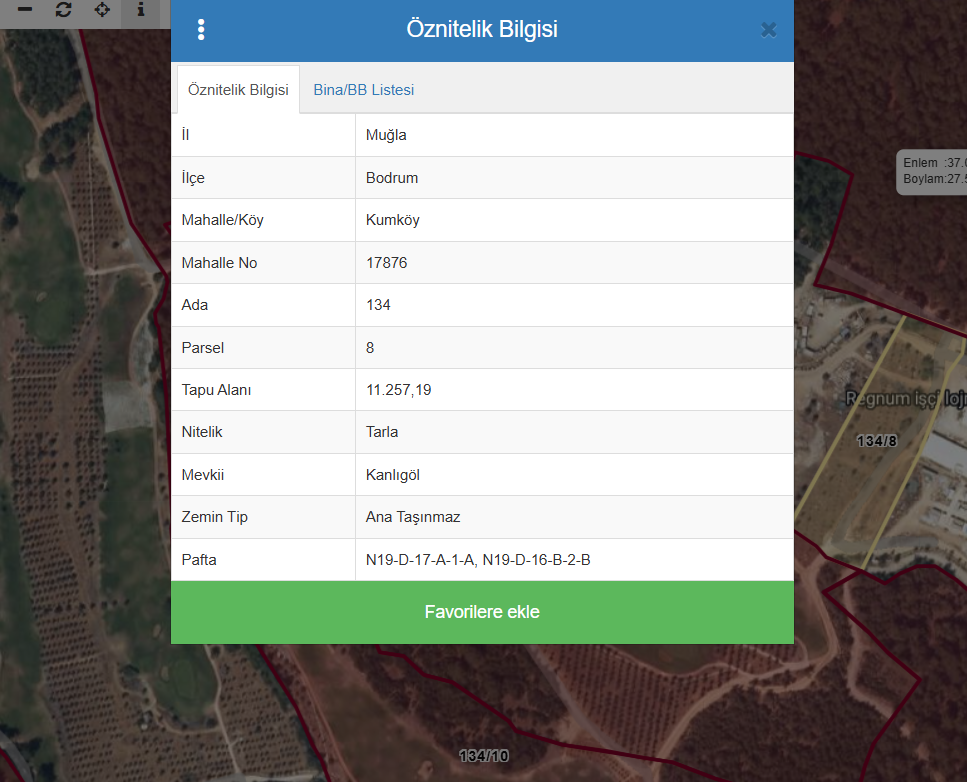Click the Mahalle No value 17876

click(x=387, y=263)
